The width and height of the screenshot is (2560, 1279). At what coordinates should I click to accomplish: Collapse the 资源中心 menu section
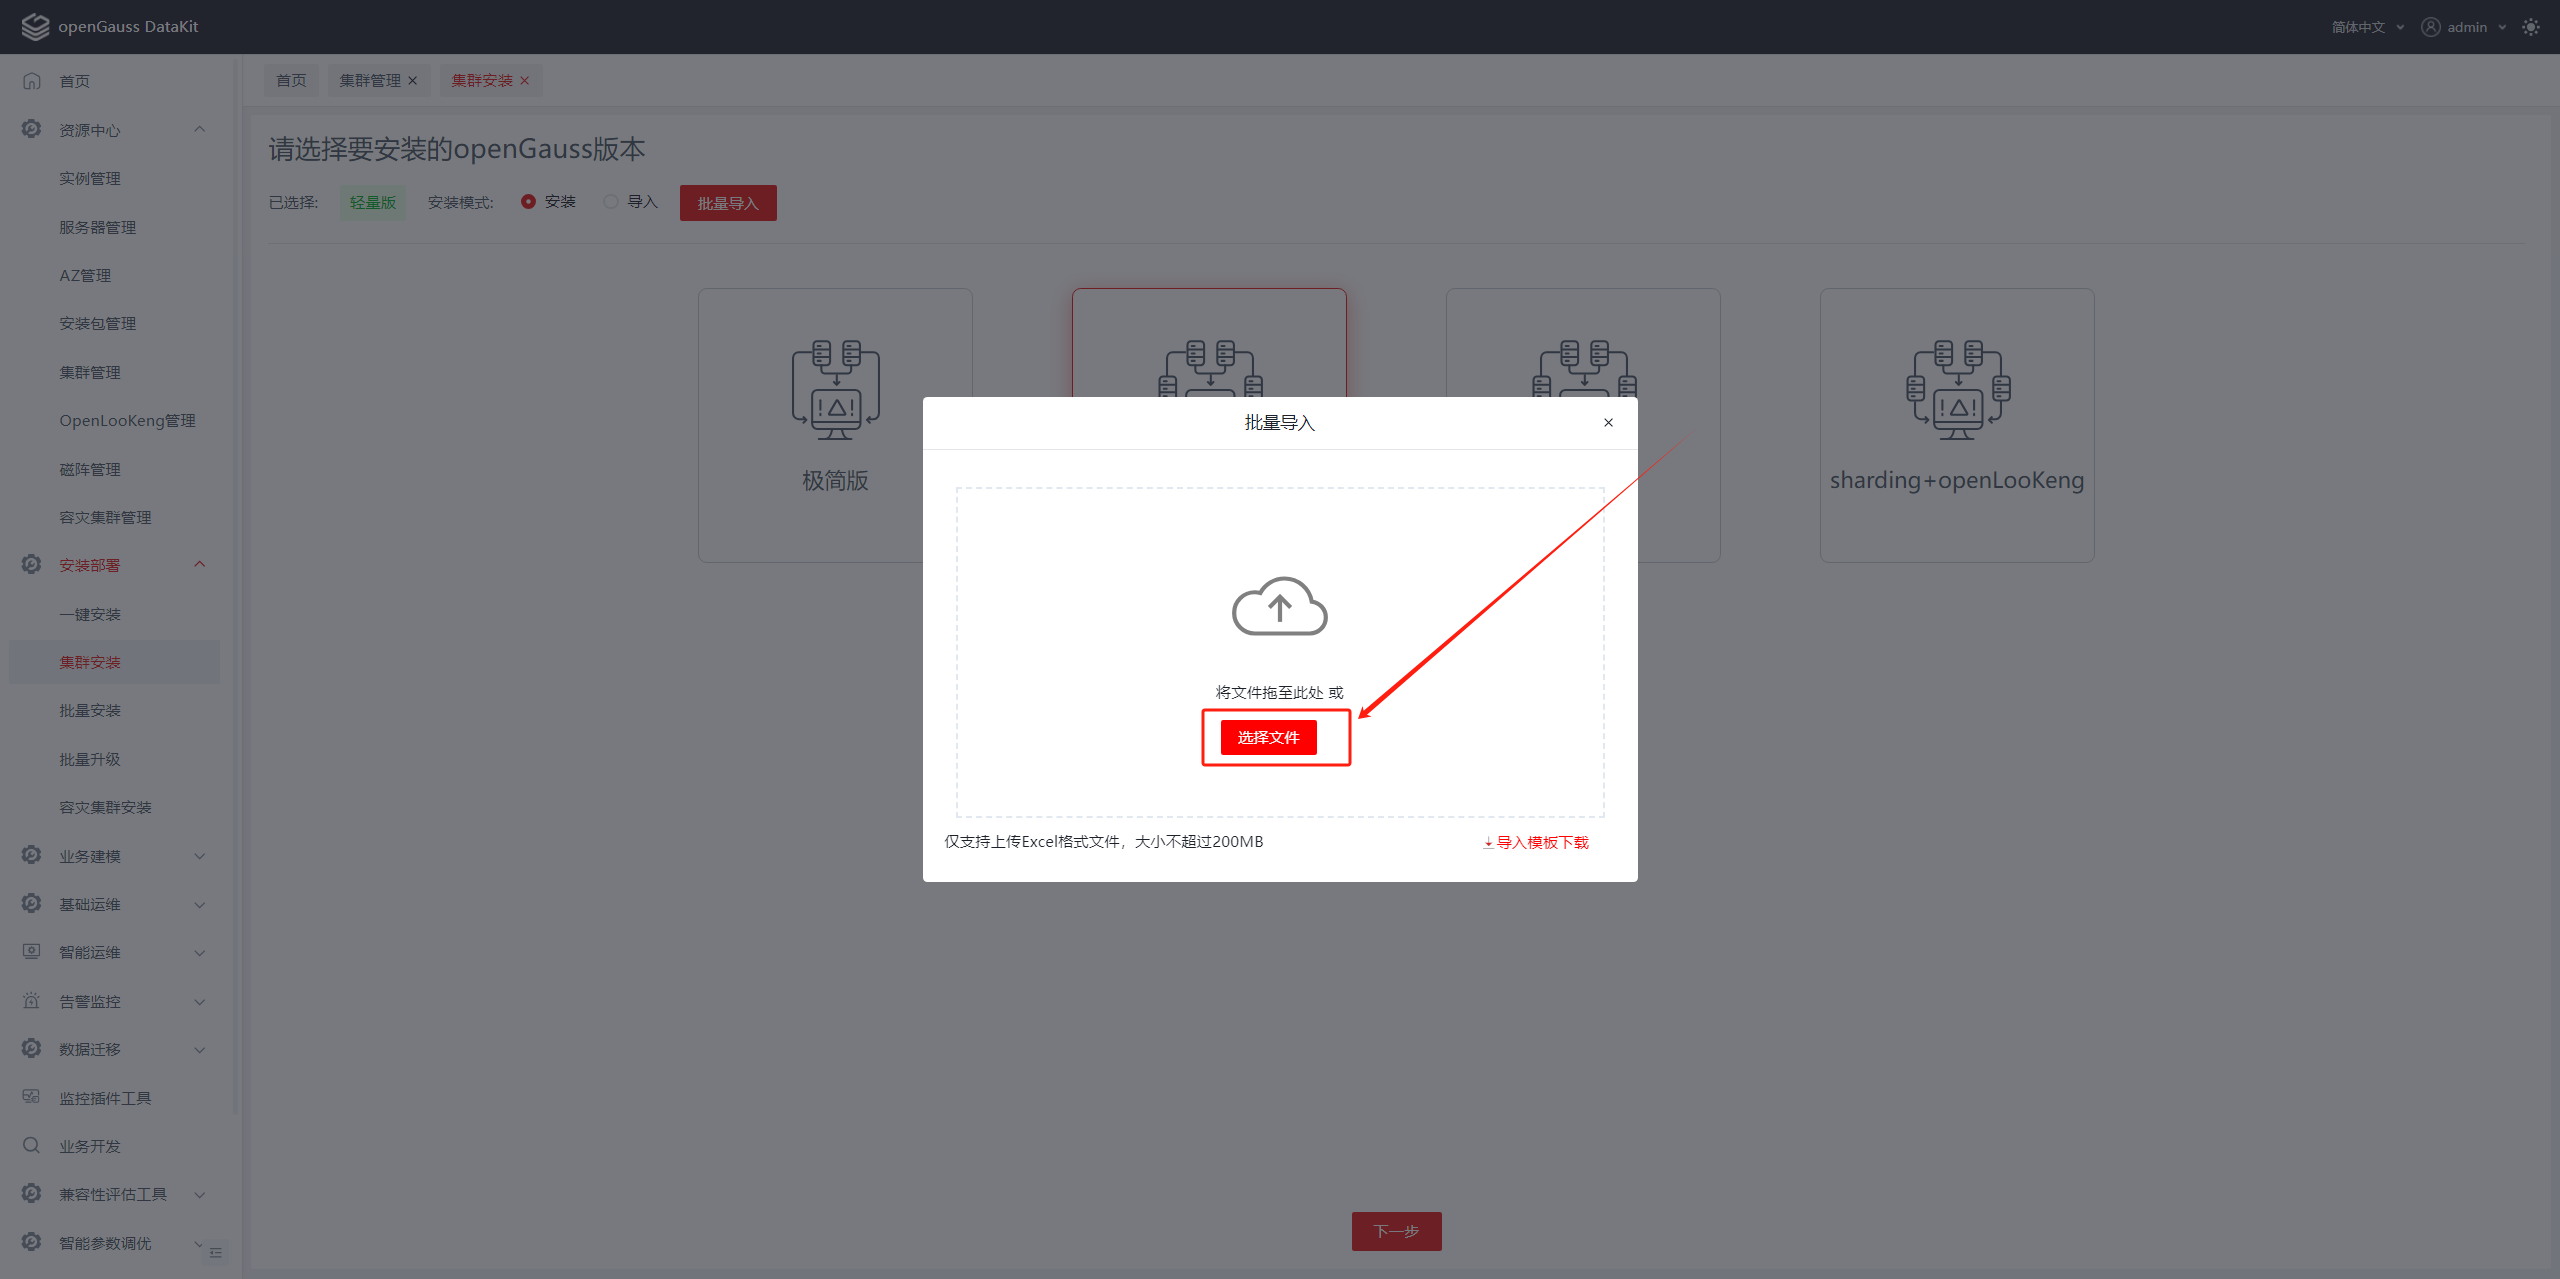point(199,130)
